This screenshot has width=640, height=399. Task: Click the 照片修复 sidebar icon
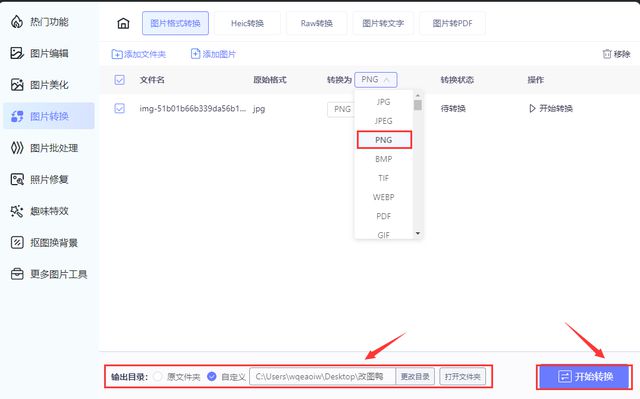17,179
